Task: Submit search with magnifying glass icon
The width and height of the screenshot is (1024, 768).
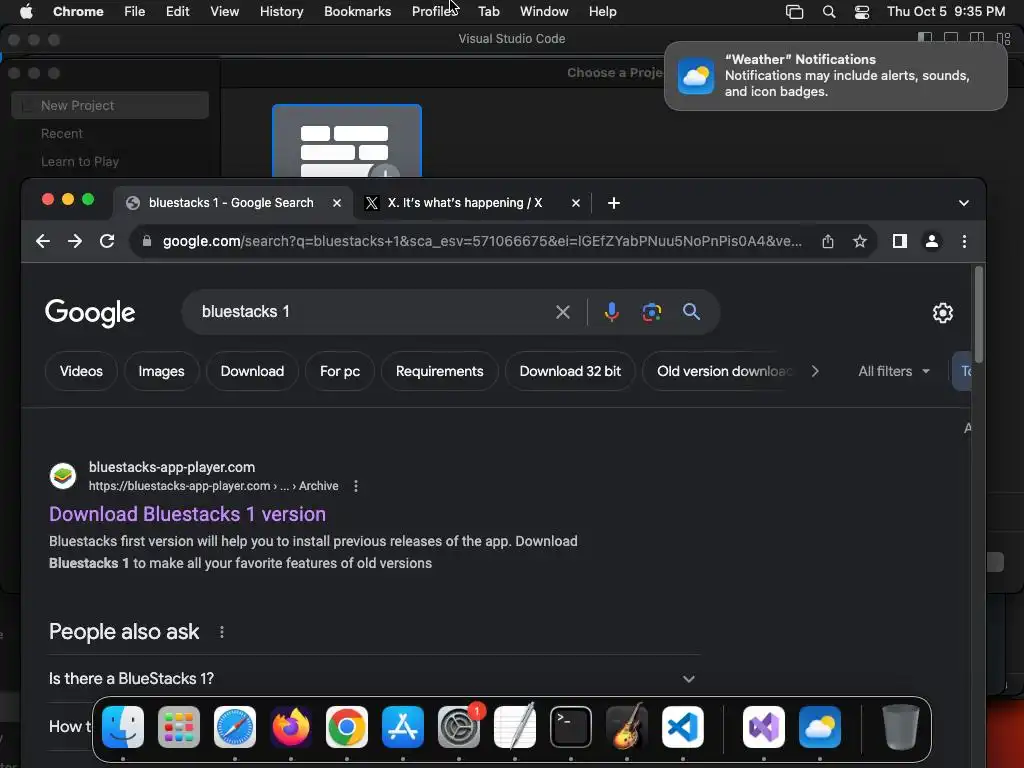Action: tap(691, 312)
